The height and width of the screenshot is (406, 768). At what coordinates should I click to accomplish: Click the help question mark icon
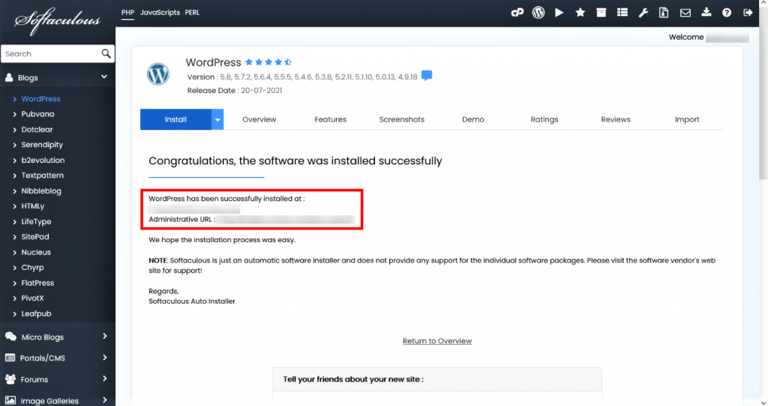point(727,13)
